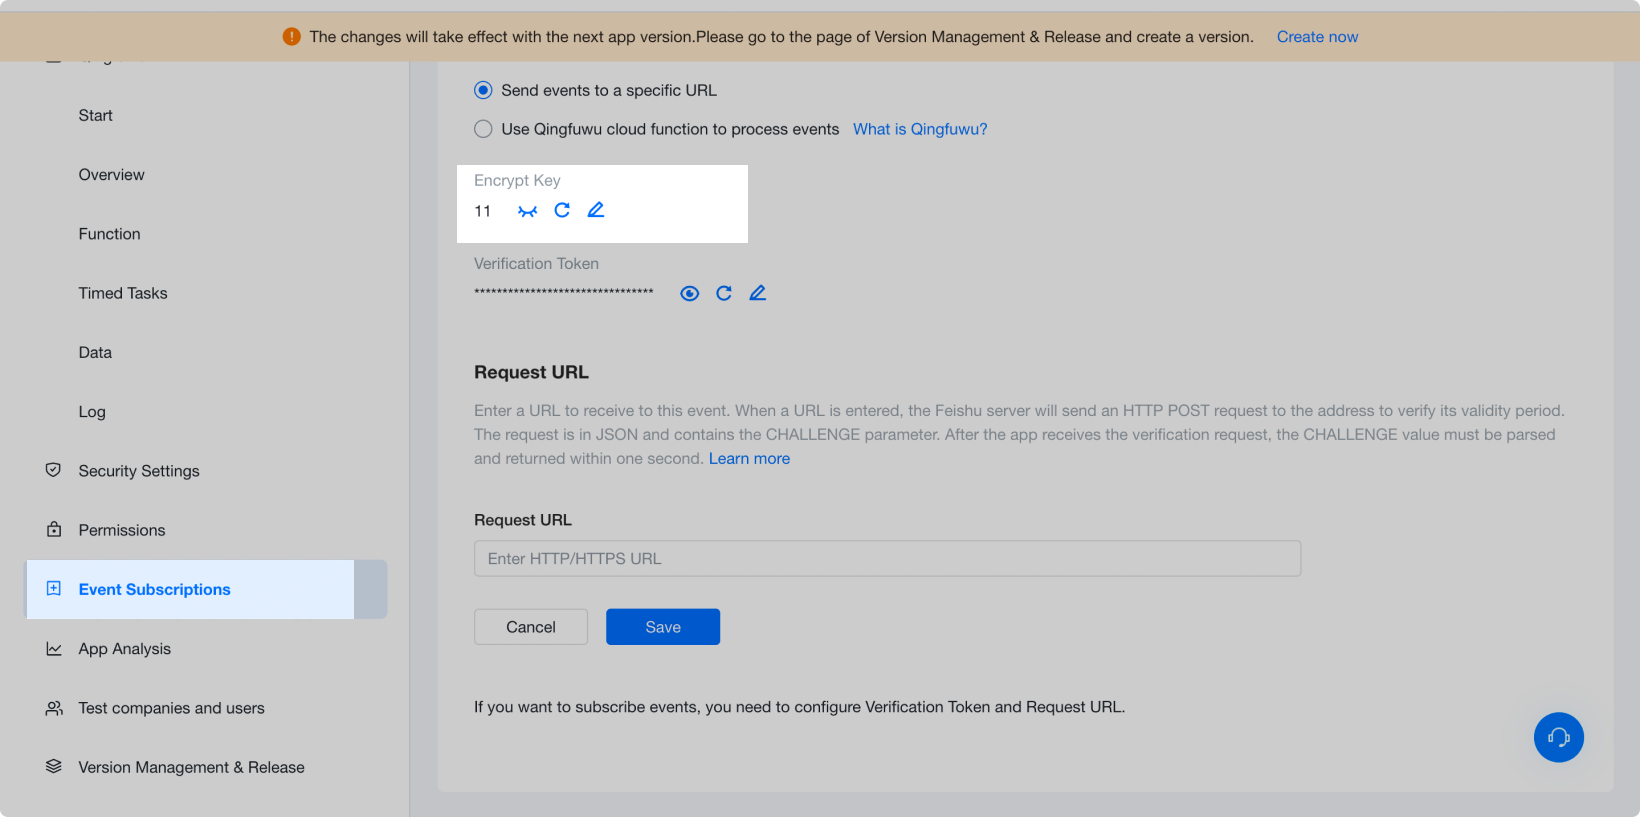
Task: Click the Cancel button
Action: click(x=531, y=627)
